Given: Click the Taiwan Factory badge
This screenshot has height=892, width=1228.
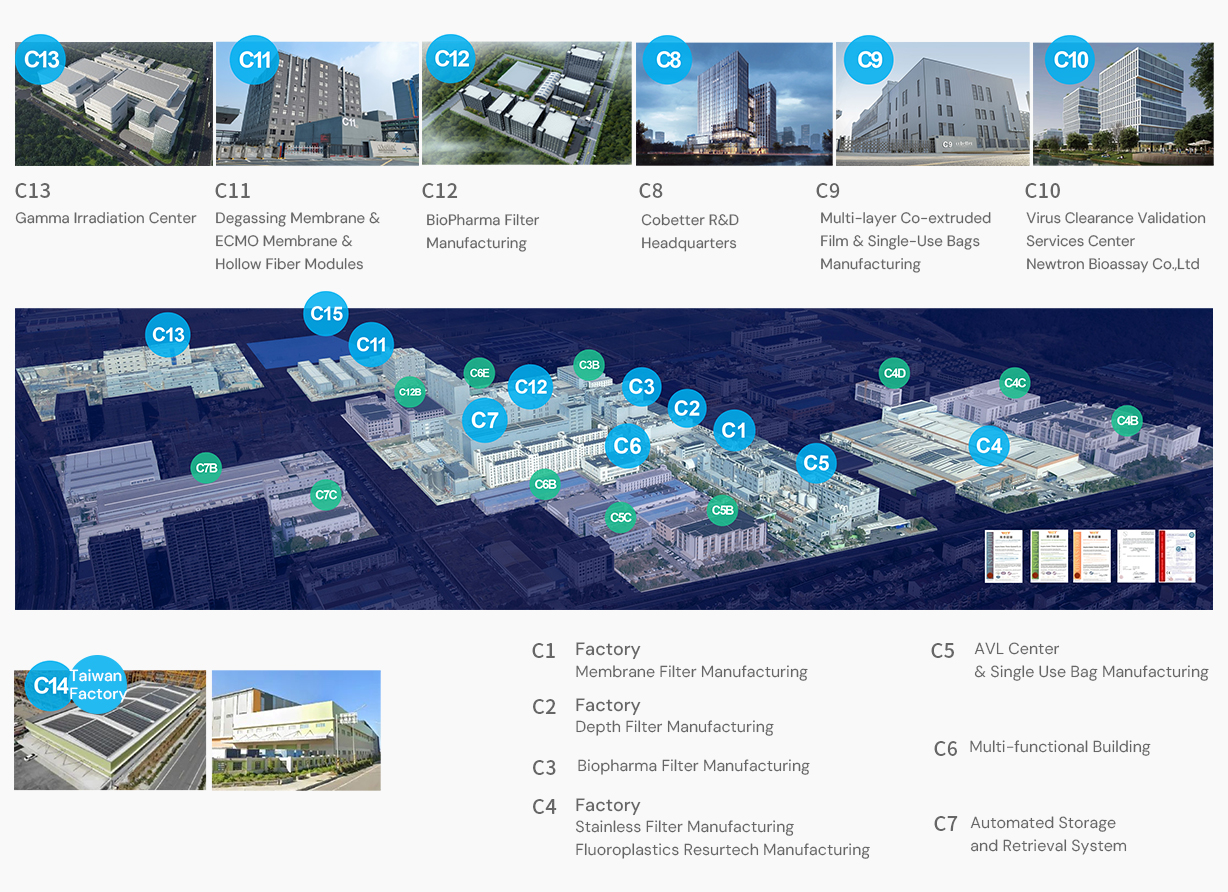Looking at the screenshot, I should (98, 685).
